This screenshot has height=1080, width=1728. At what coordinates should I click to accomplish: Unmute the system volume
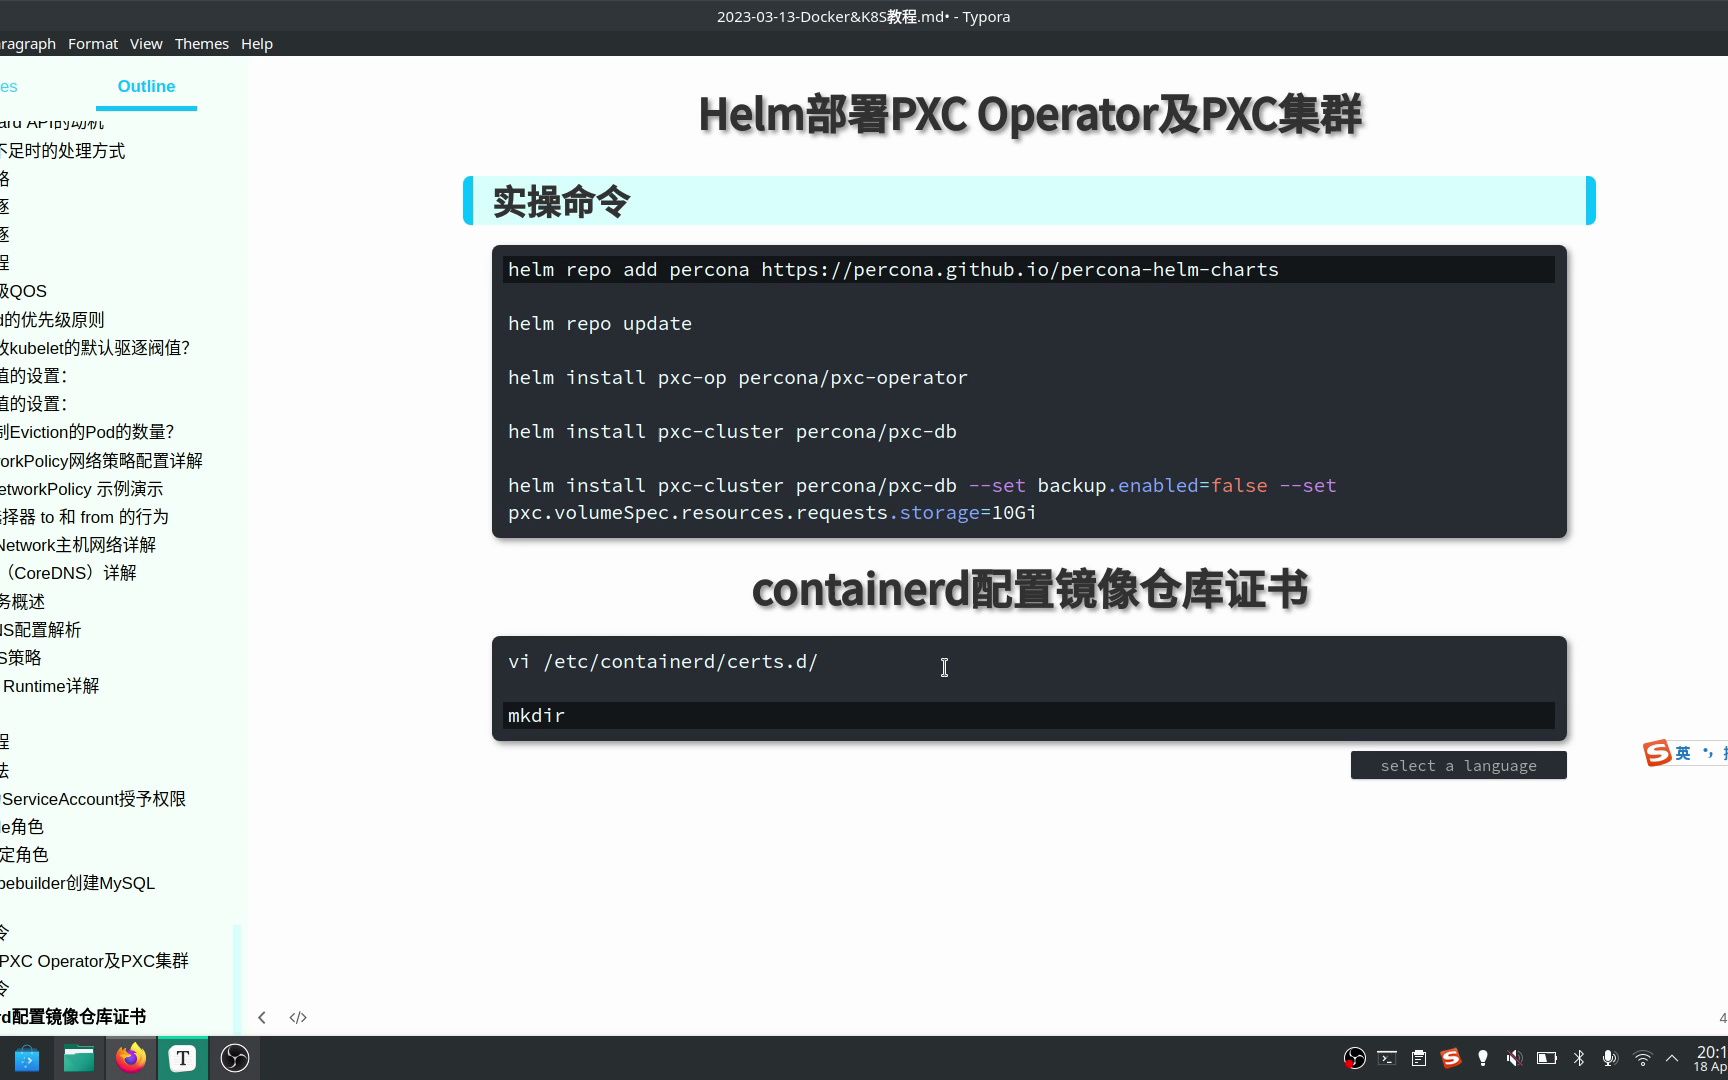point(1513,1057)
